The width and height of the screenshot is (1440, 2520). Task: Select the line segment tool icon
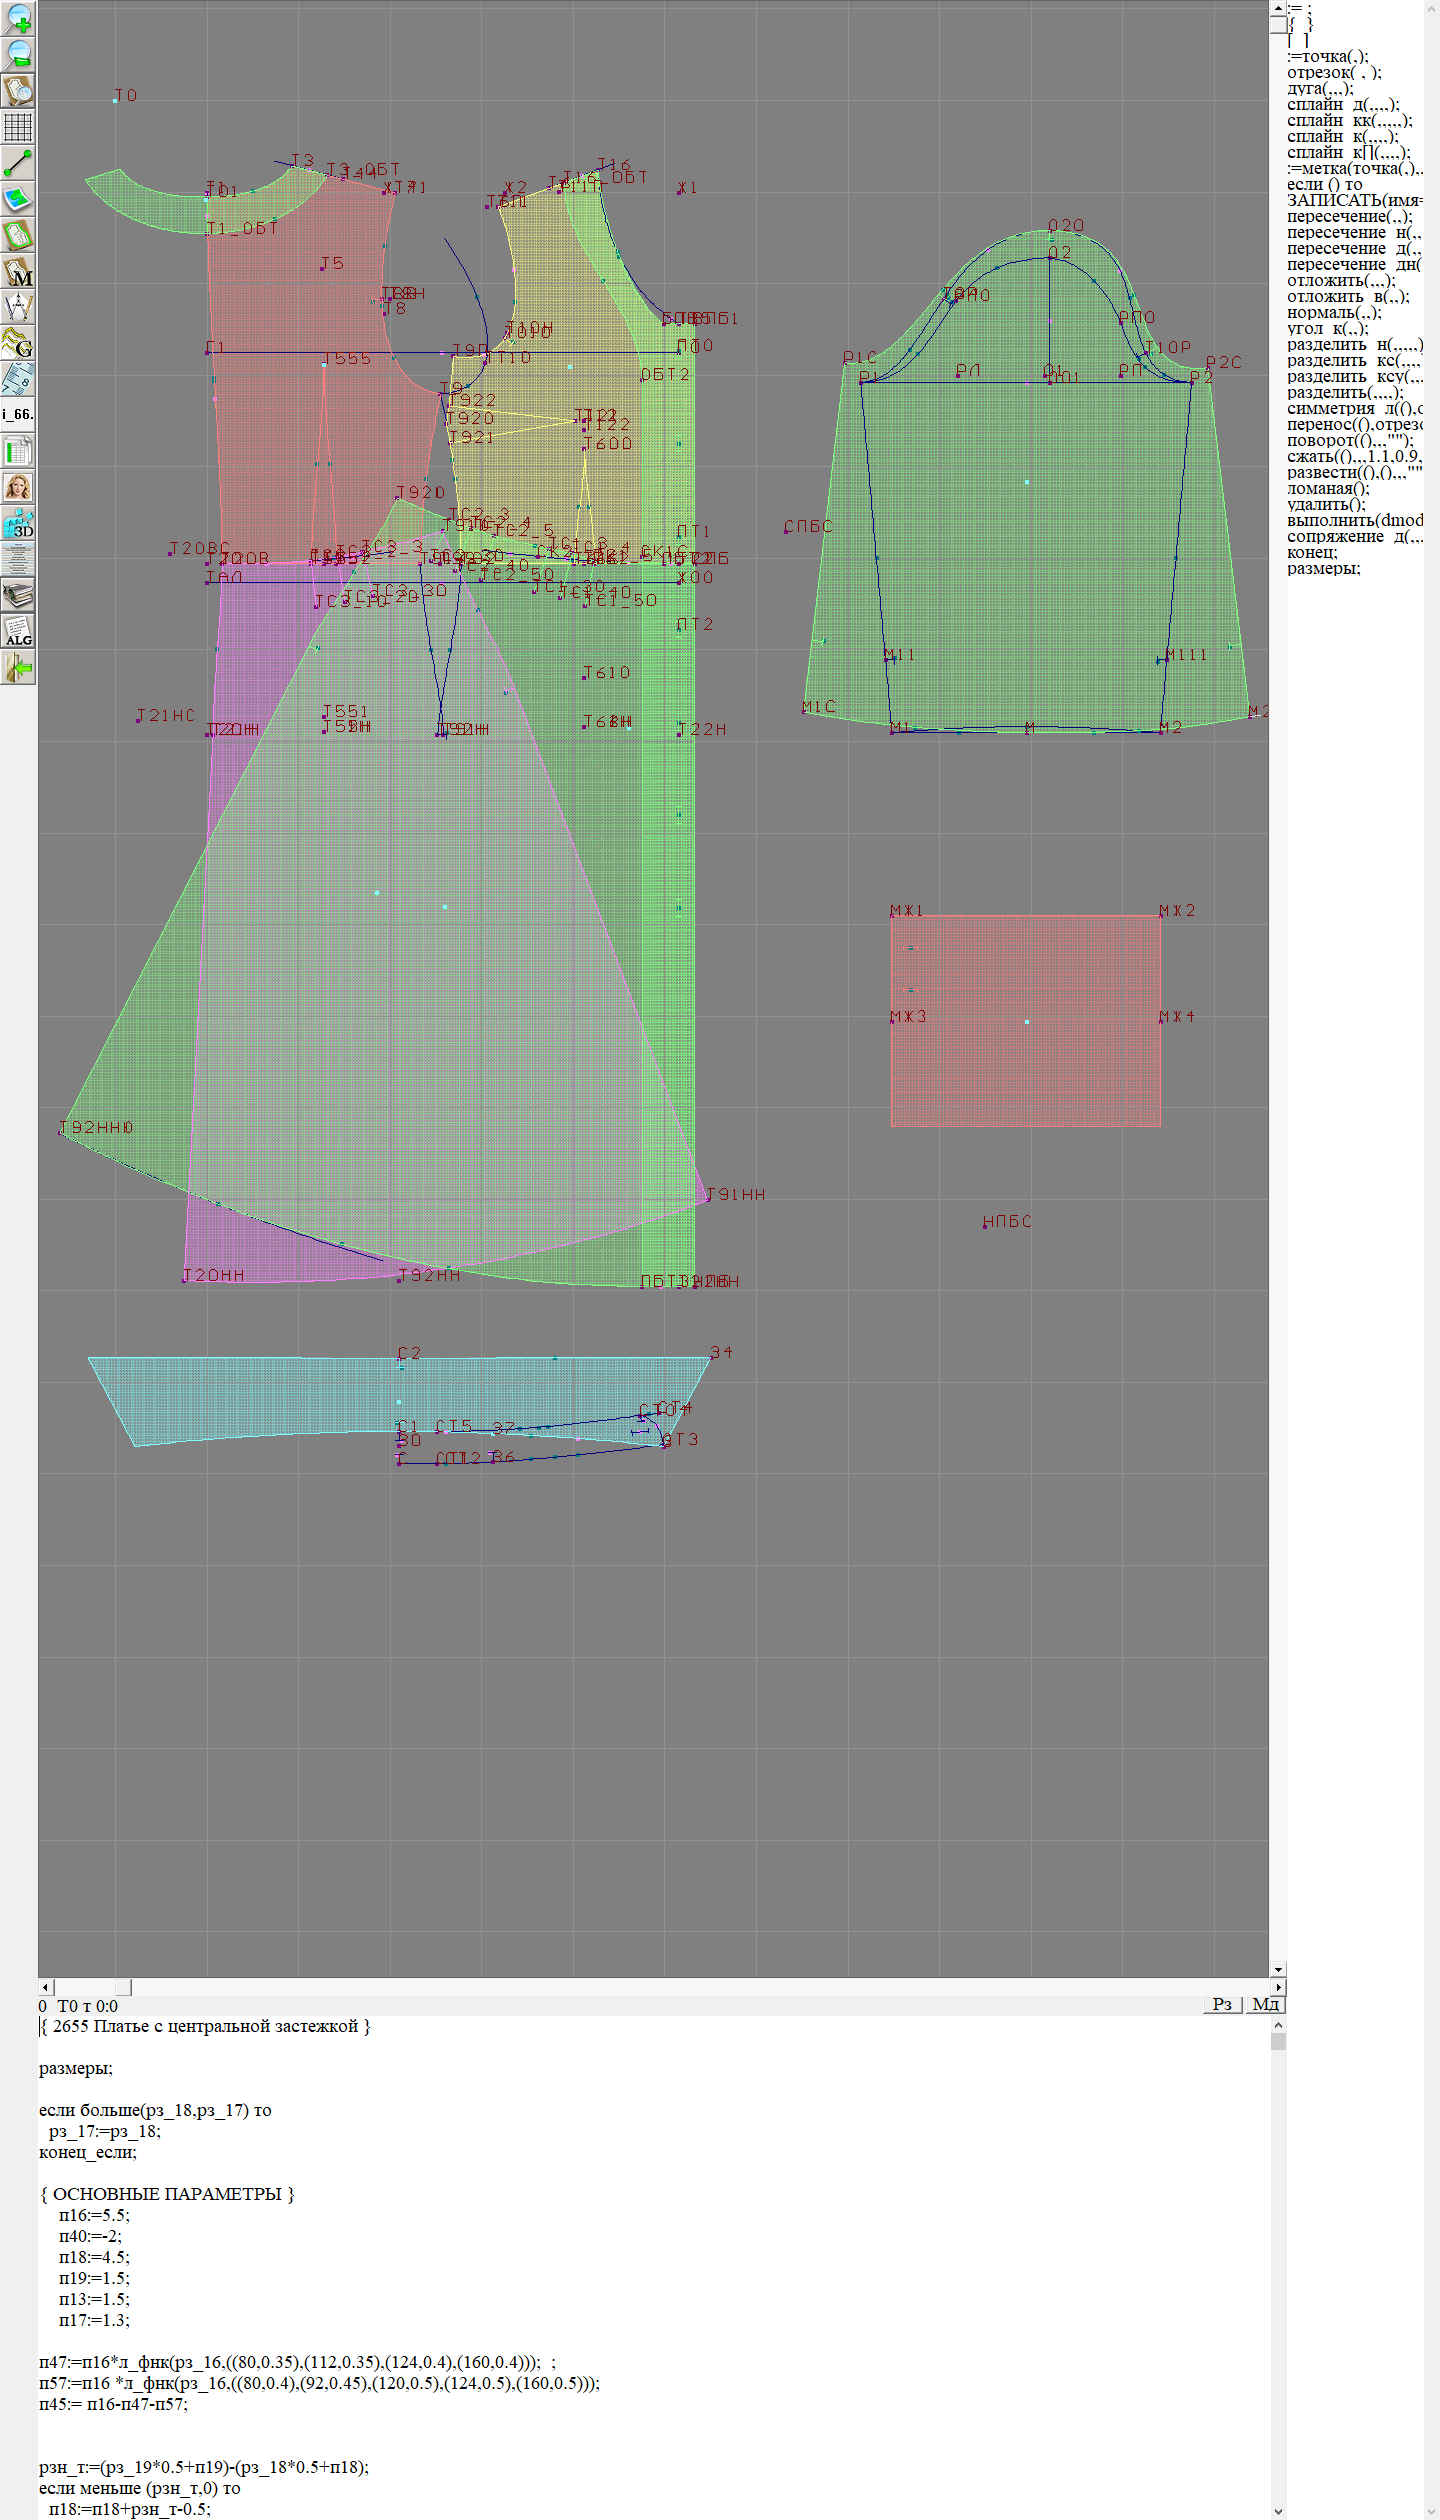[18, 163]
